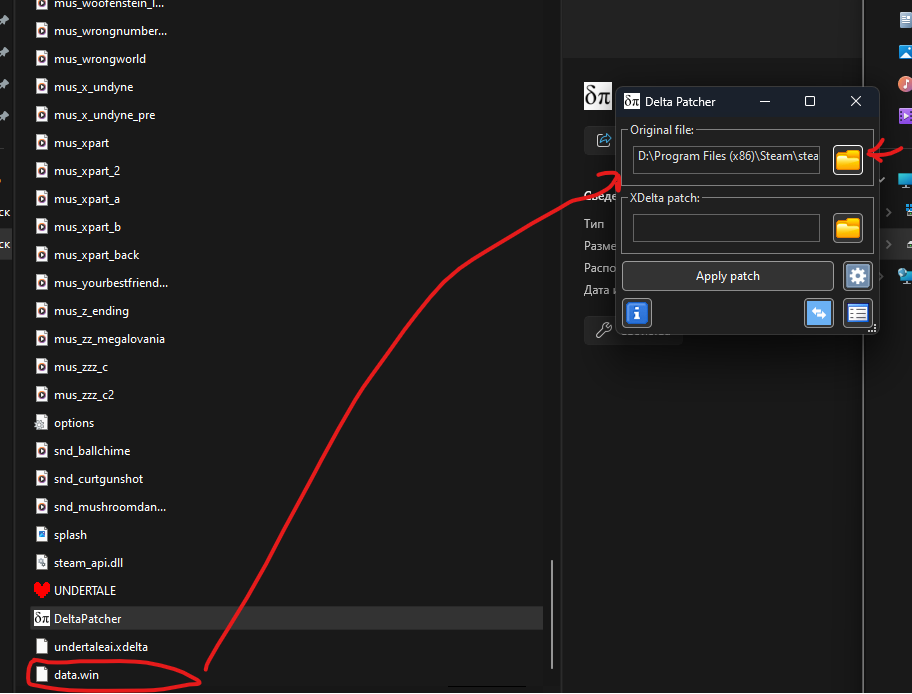Click the DeltaPatcher file list icon
Image resolution: width=912 pixels, height=694 pixels.
point(41,618)
